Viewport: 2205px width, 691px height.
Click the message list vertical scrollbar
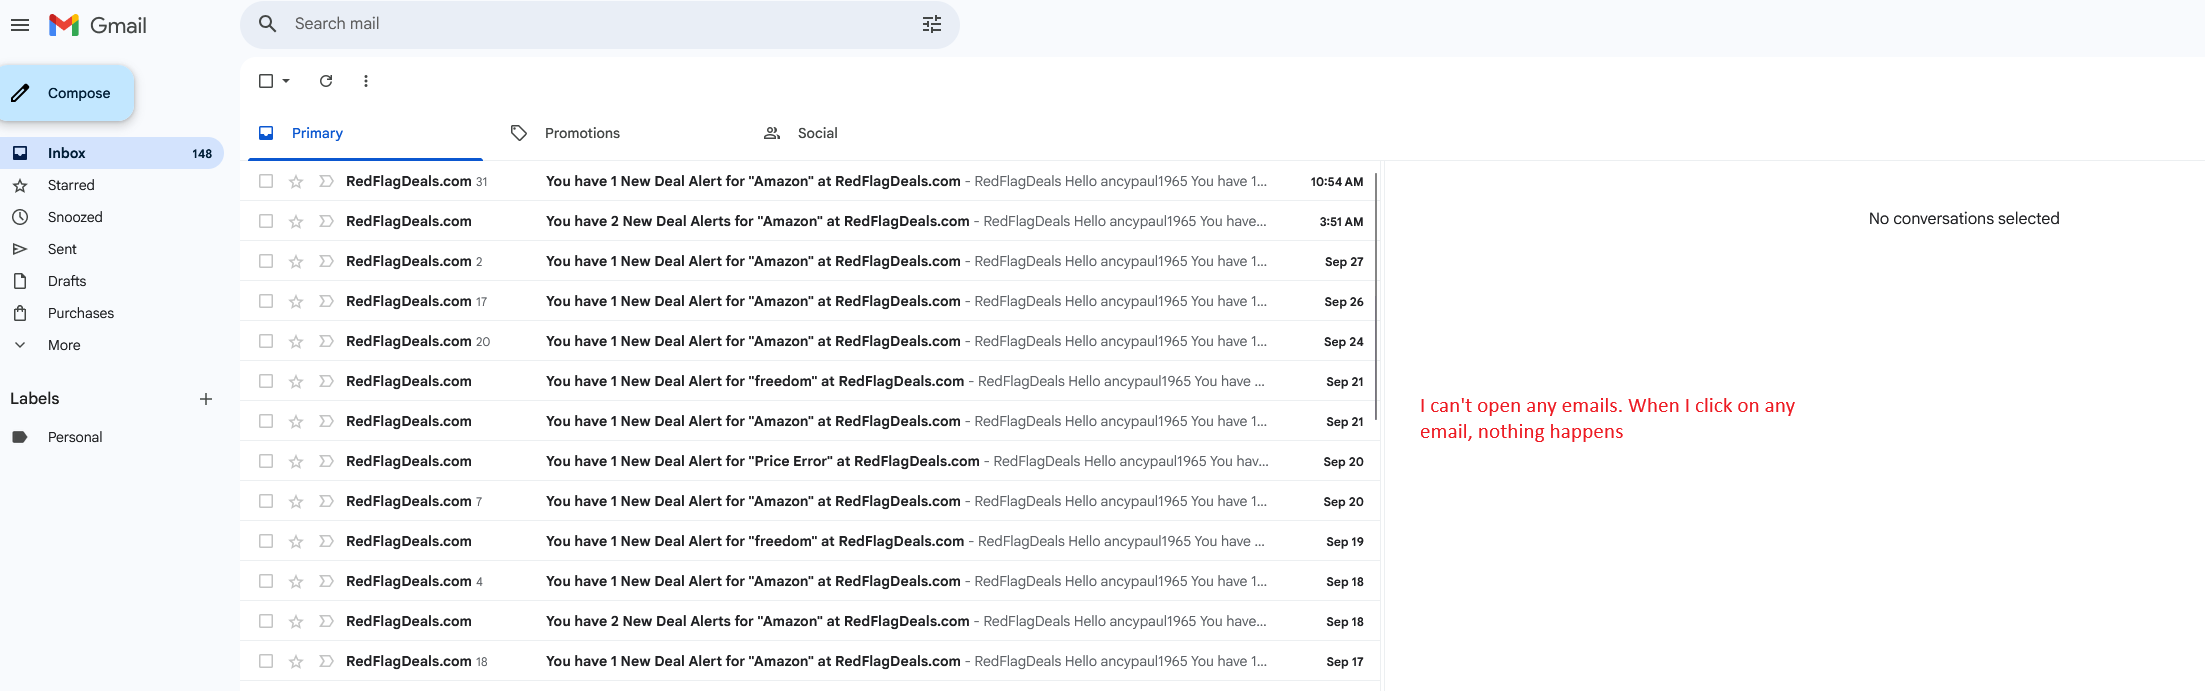click(x=1377, y=296)
